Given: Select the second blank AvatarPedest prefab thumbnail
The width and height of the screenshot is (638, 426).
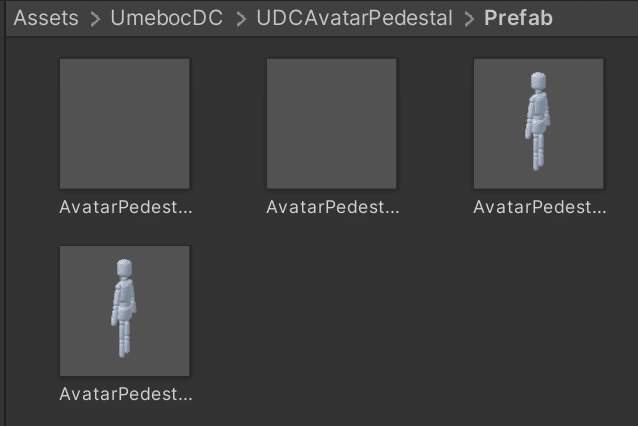Looking at the screenshot, I should tap(332, 124).
